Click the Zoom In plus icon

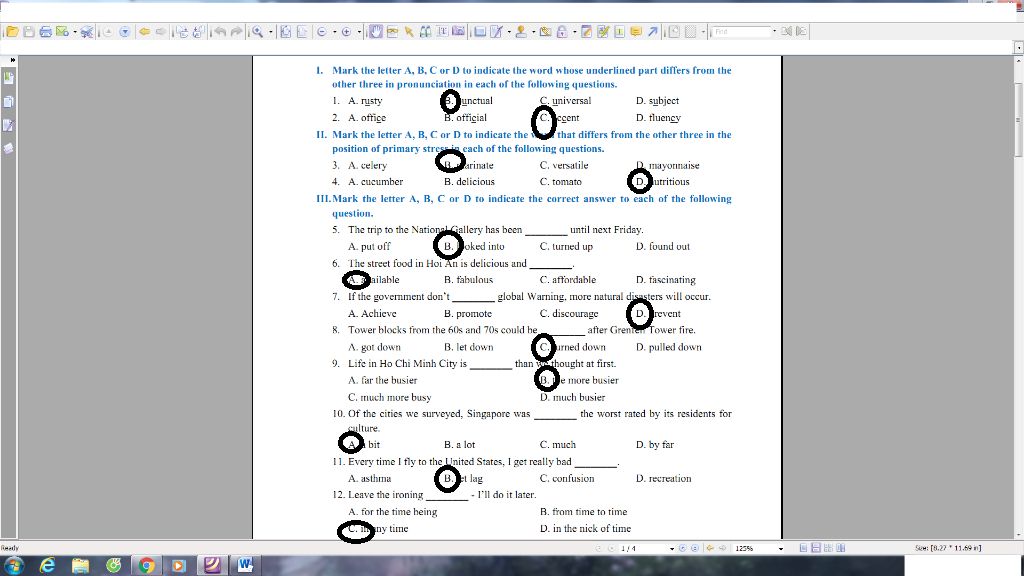346,31
